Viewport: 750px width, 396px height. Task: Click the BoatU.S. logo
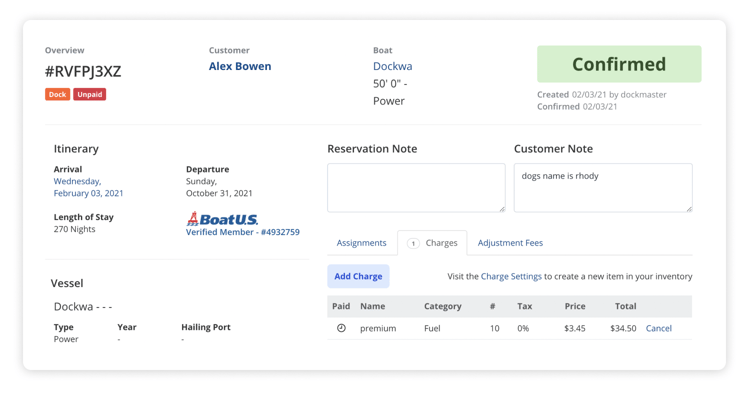click(x=222, y=219)
